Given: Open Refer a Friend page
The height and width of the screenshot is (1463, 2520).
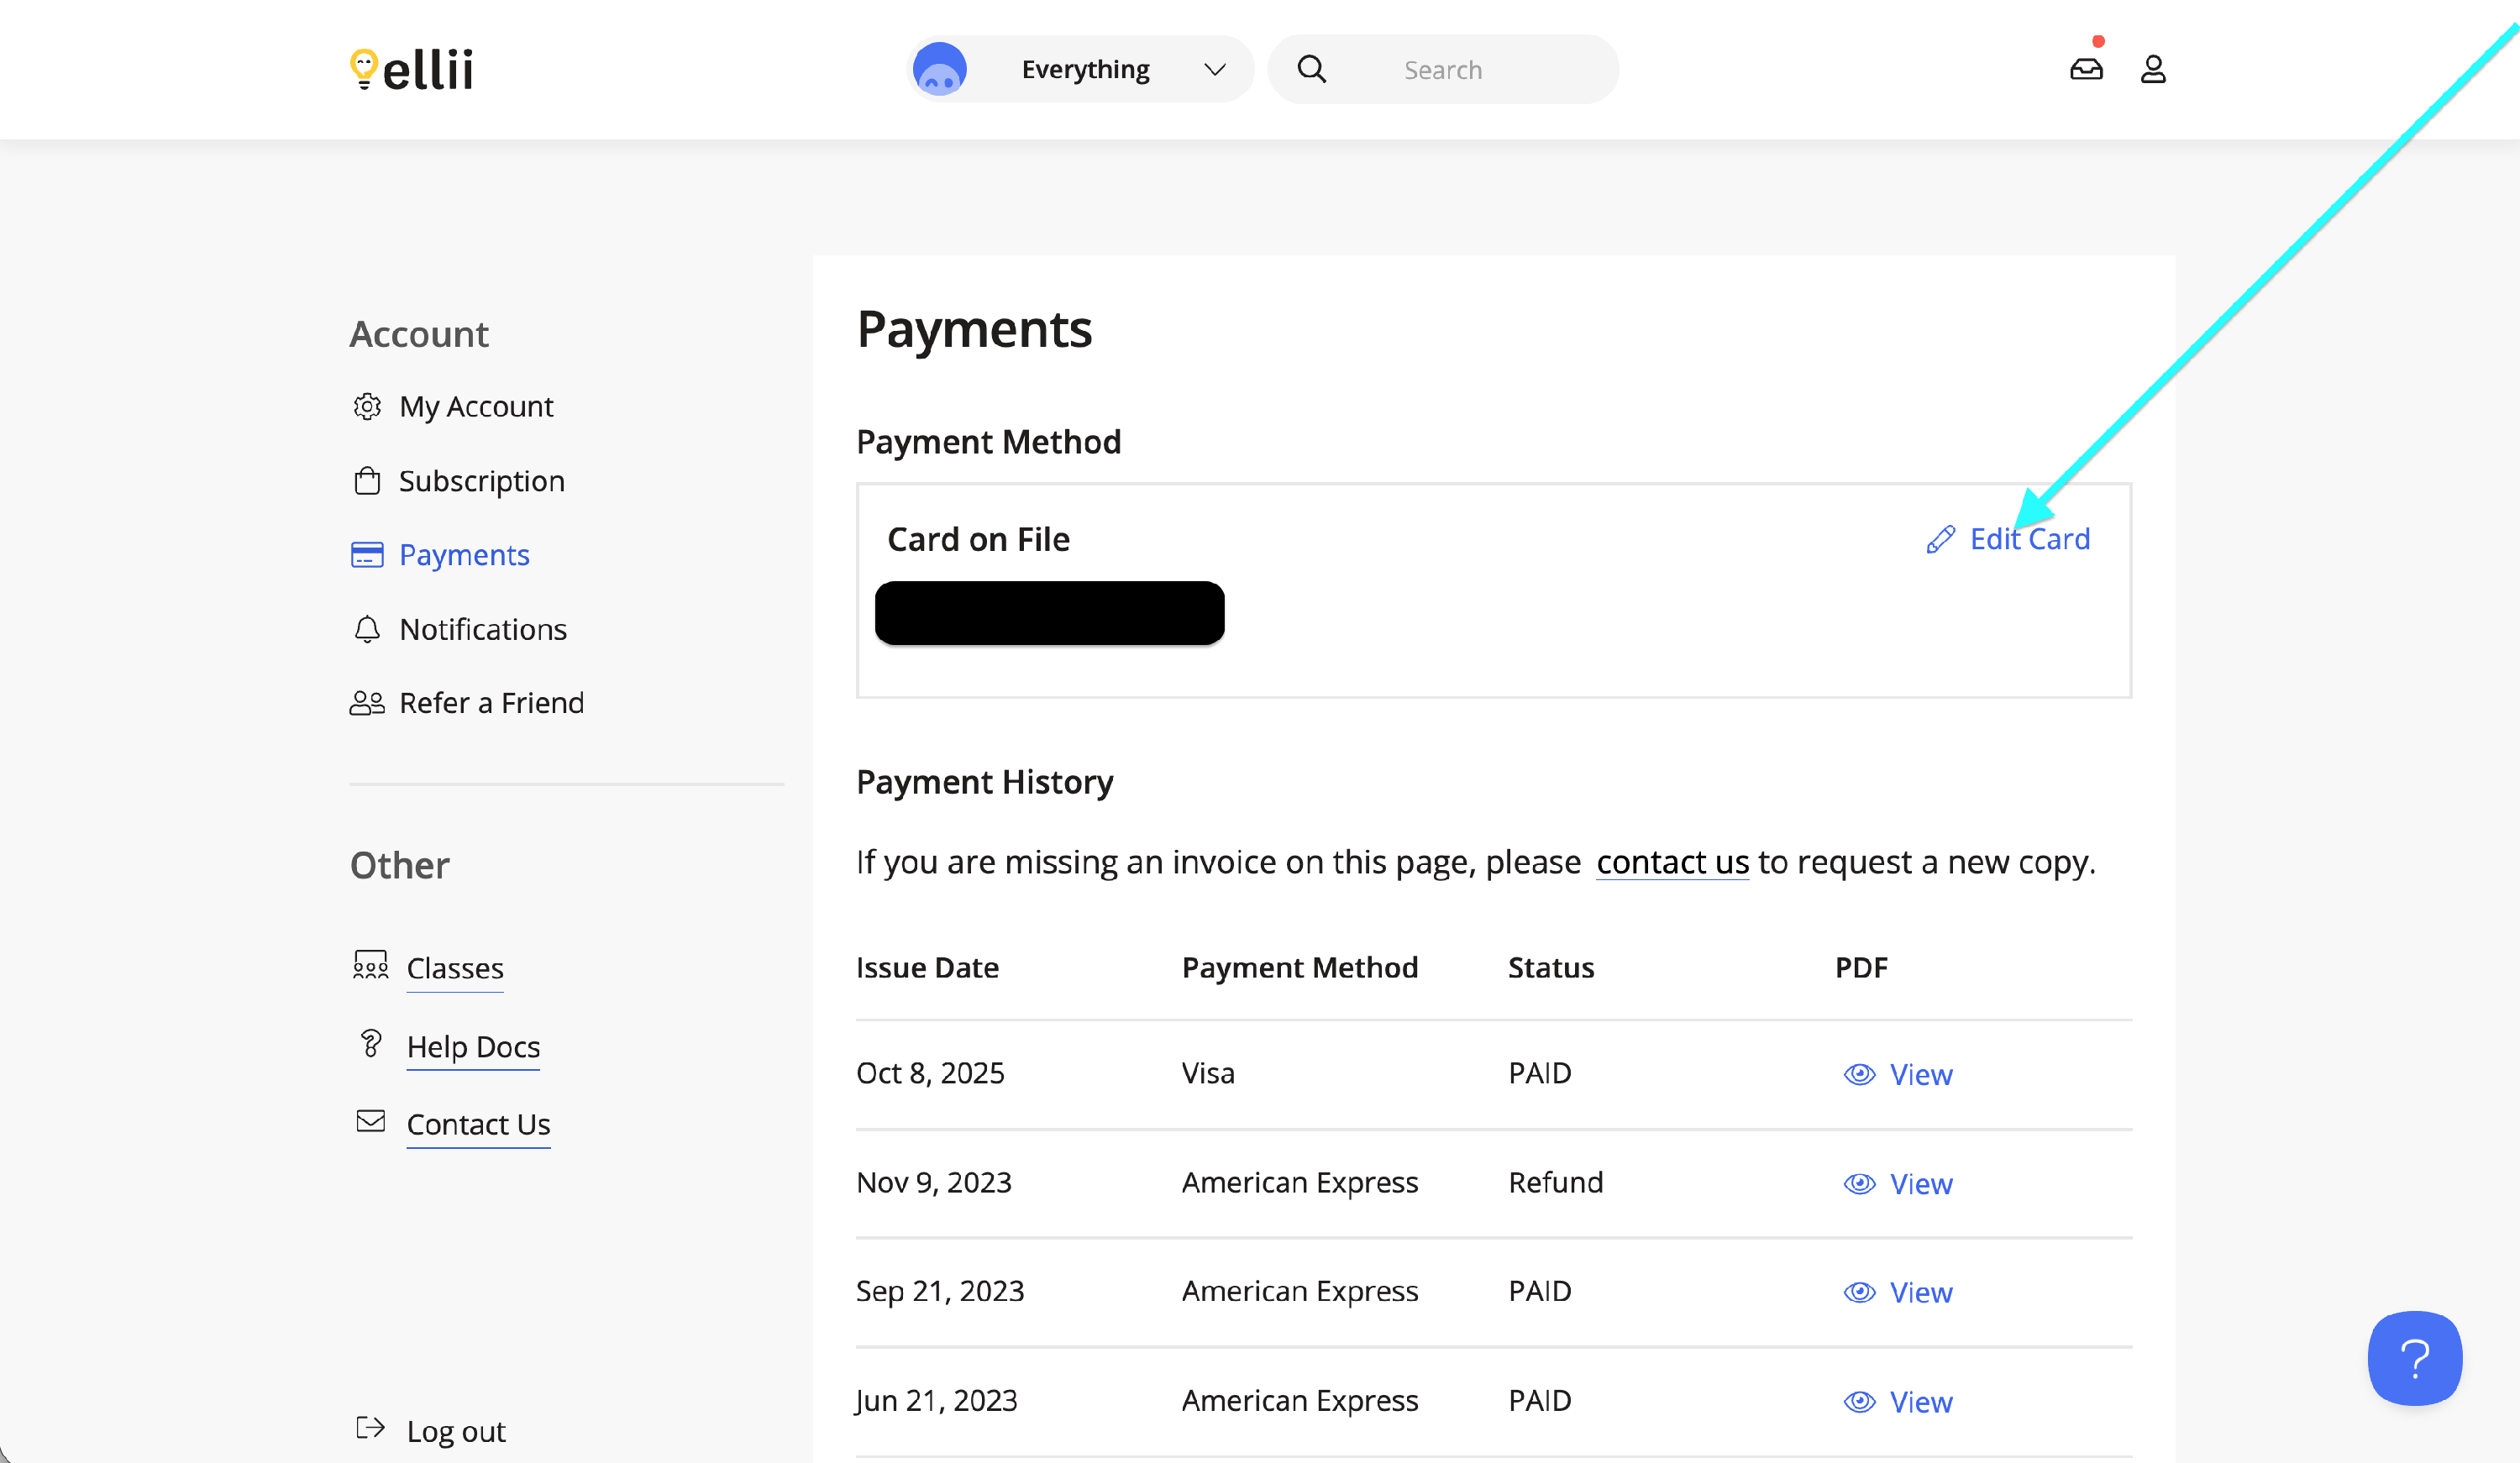Looking at the screenshot, I should (x=491, y=703).
